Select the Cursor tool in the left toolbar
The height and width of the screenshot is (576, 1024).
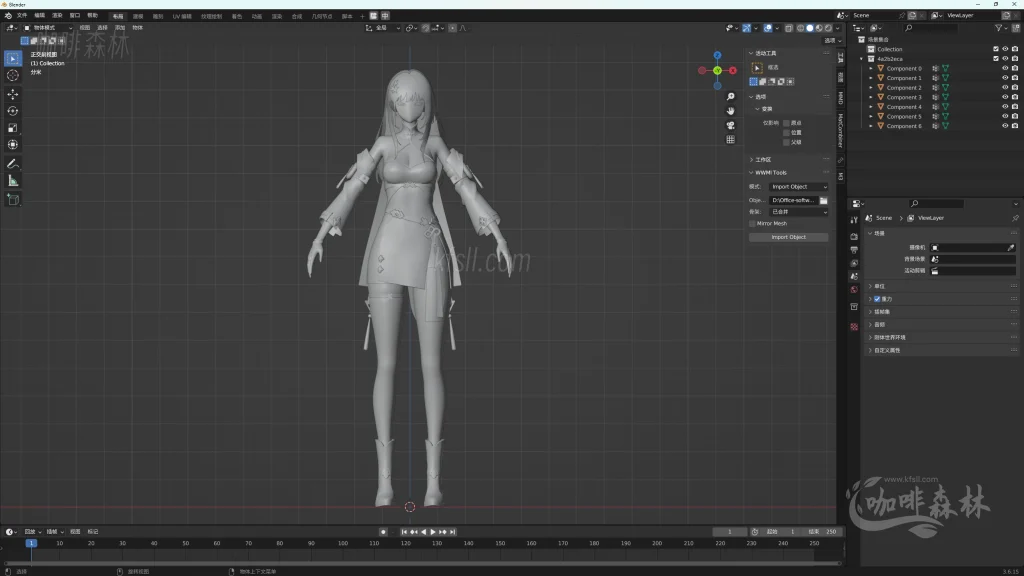(12, 76)
